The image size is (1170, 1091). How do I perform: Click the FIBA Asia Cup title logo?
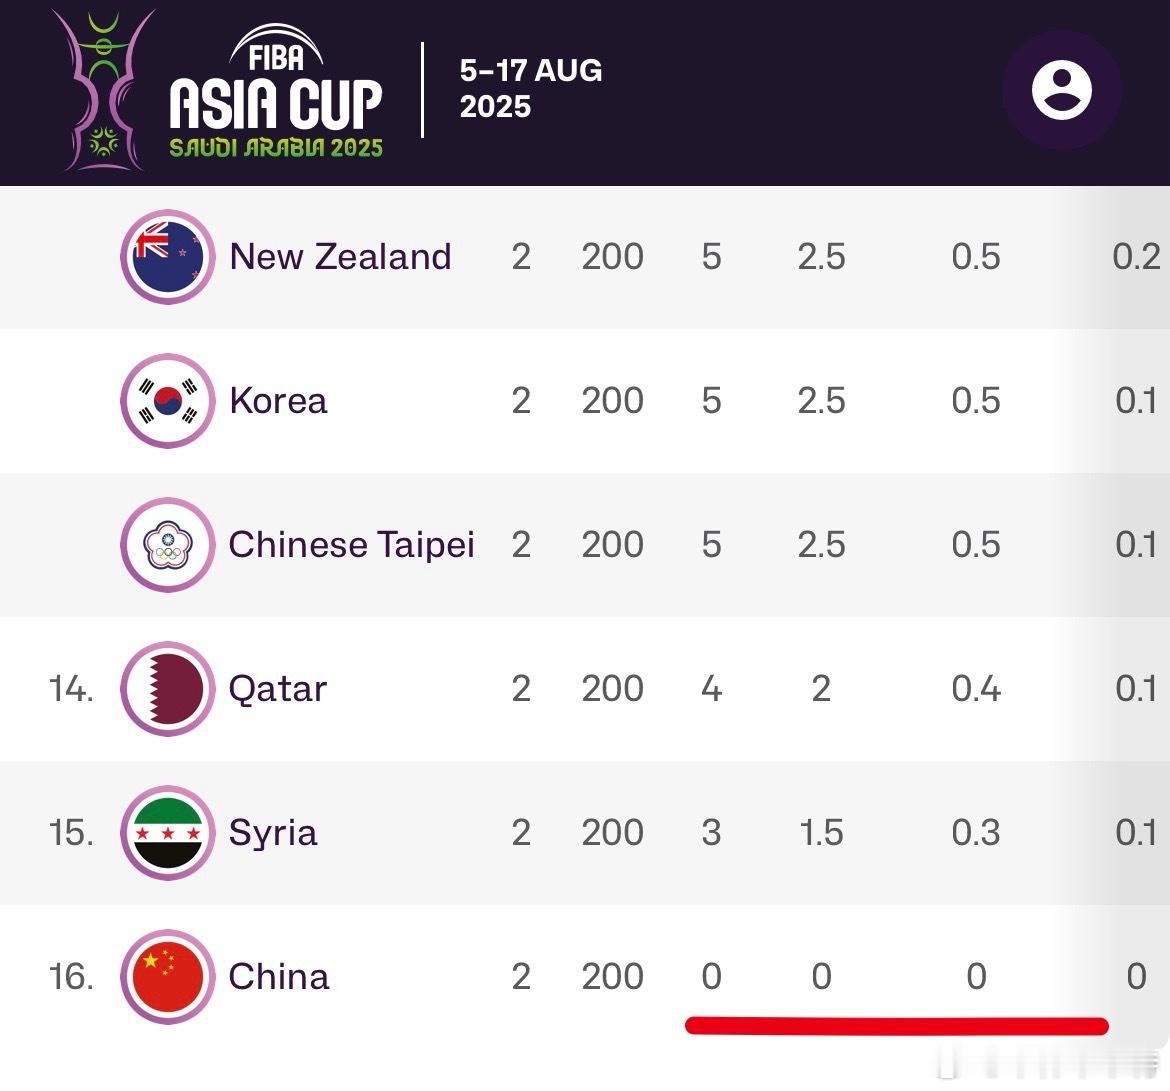(275, 91)
